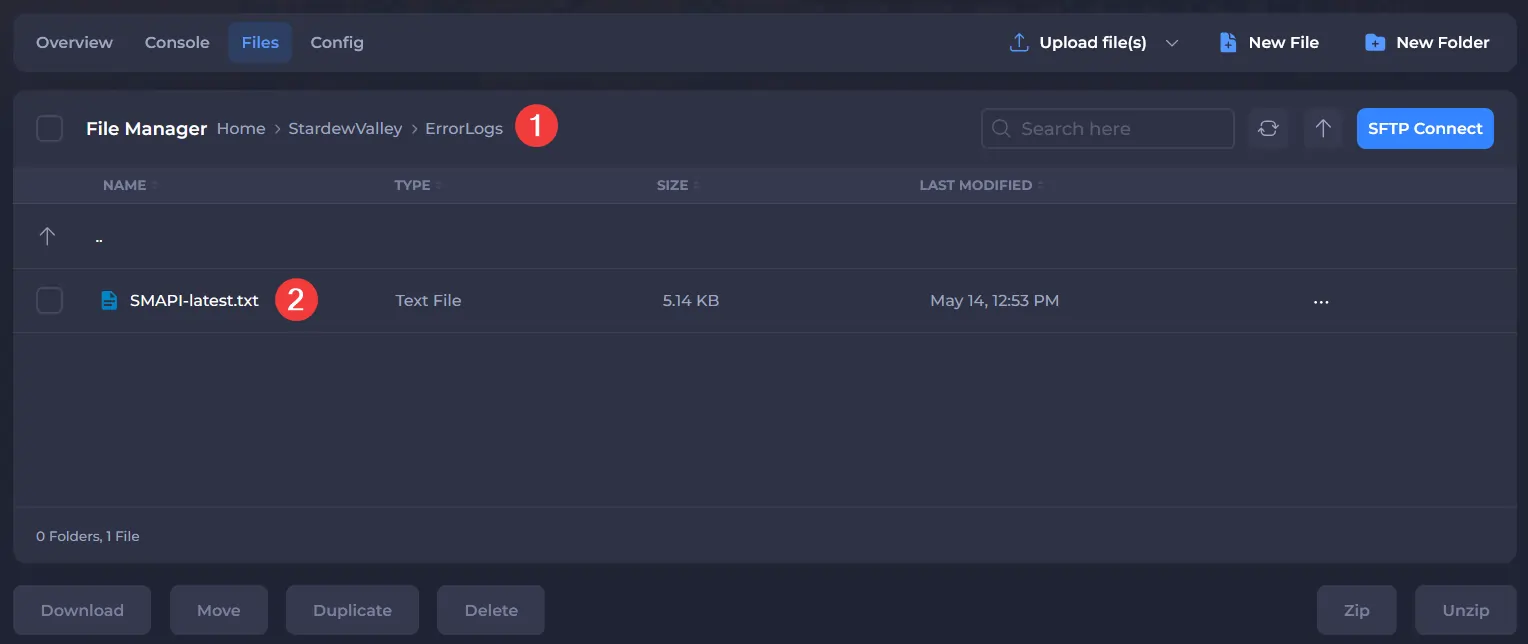1528x644 pixels.
Task: Sort files by Last Modified column
Action: point(975,185)
